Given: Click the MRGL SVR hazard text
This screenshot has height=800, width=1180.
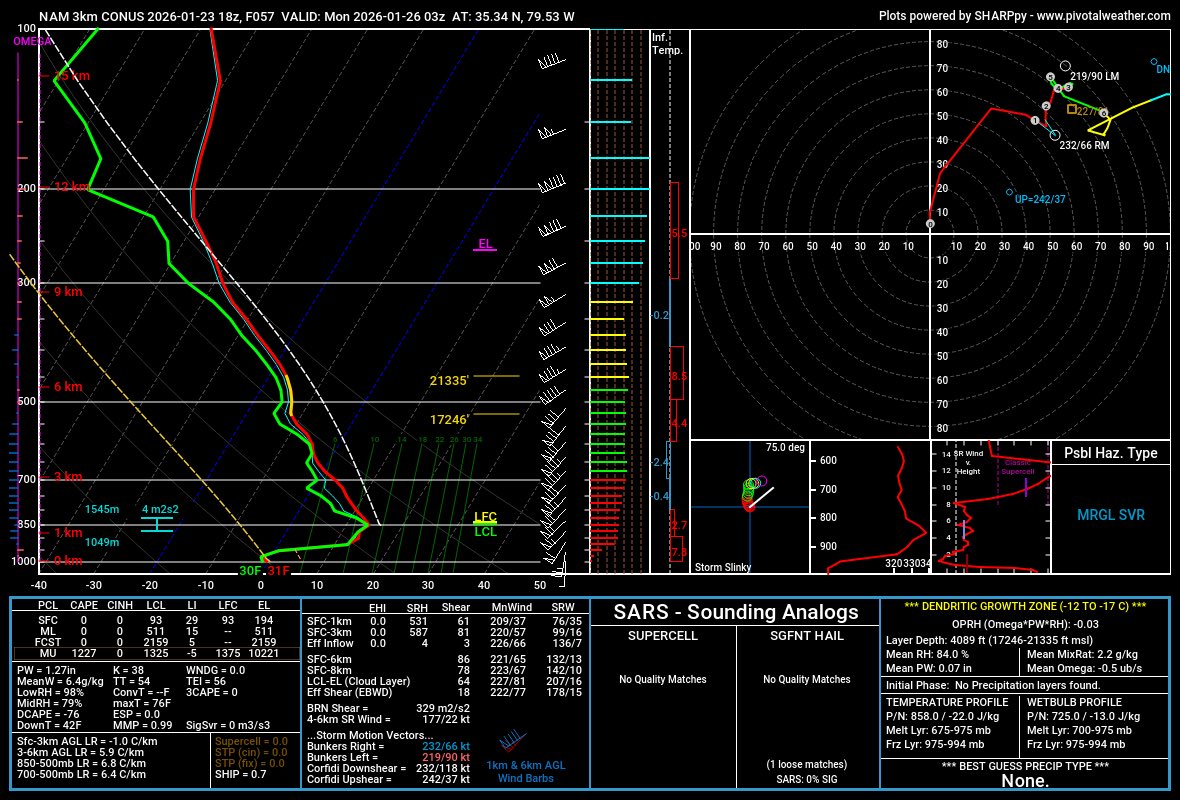Looking at the screenshot, I should tap(1111, 515).
